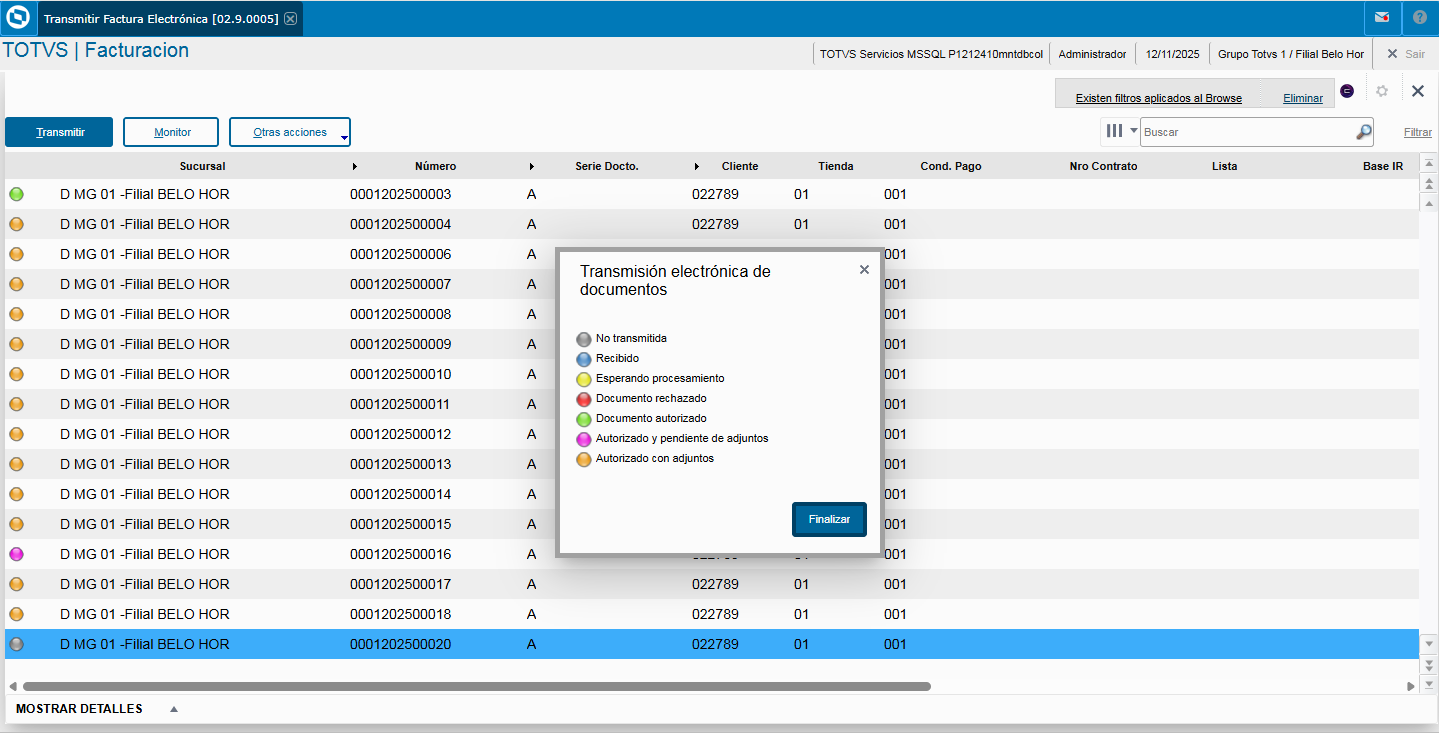Image resolution: width=1439 pixels, height=733 pixels.
Task: Click the Lista column header
Action: pos(1224,166)
